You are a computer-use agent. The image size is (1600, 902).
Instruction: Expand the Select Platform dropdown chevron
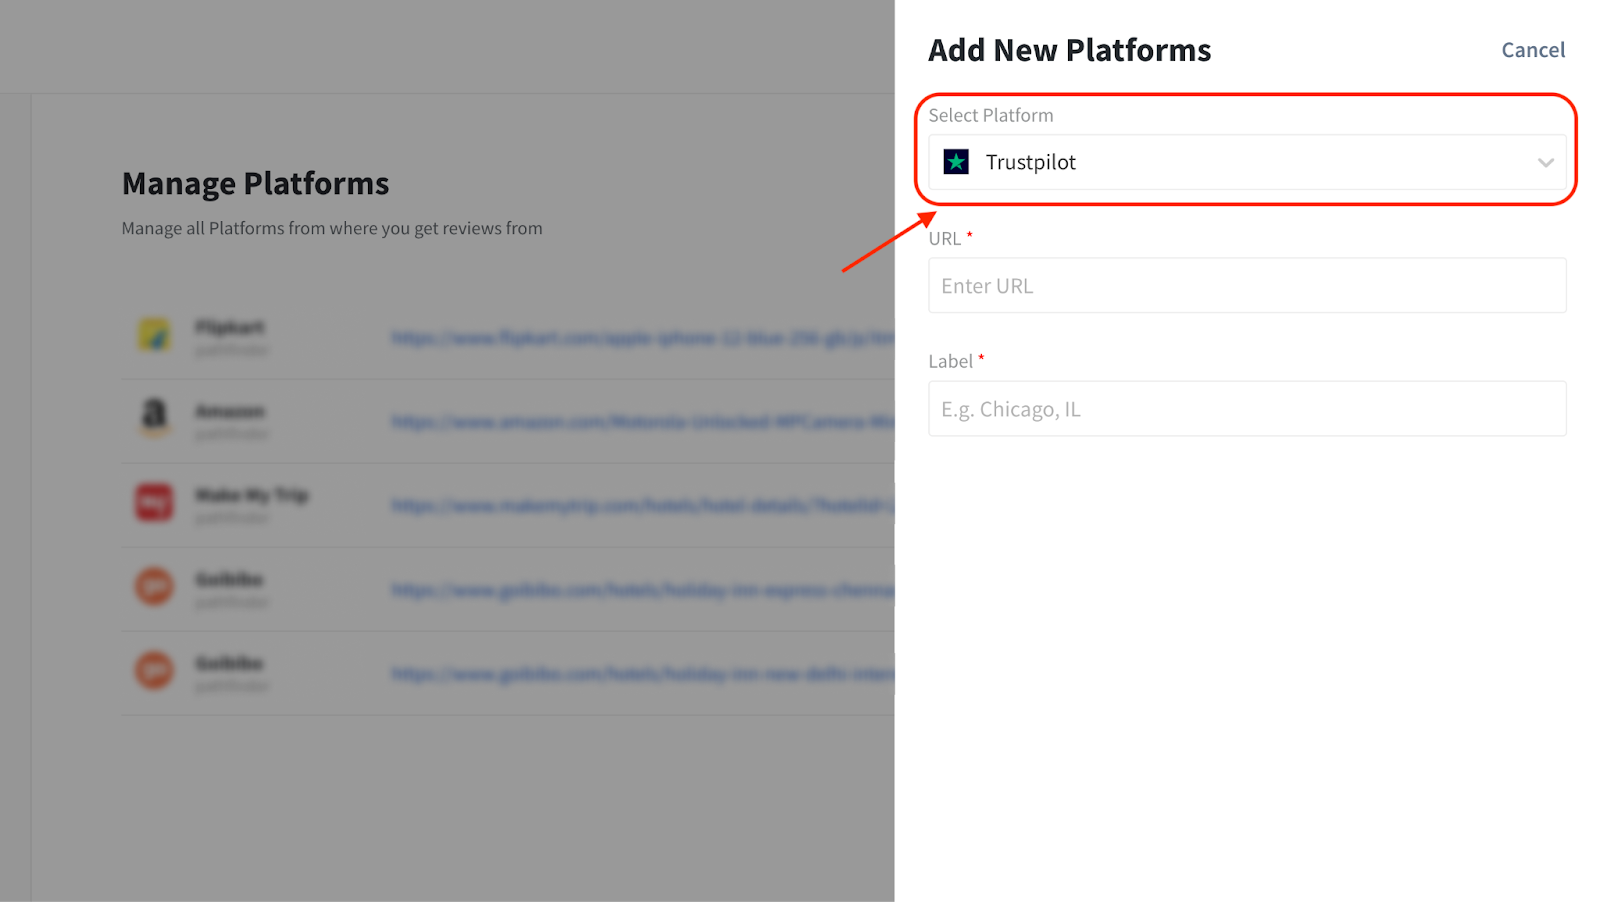(x=1545, y=162)
